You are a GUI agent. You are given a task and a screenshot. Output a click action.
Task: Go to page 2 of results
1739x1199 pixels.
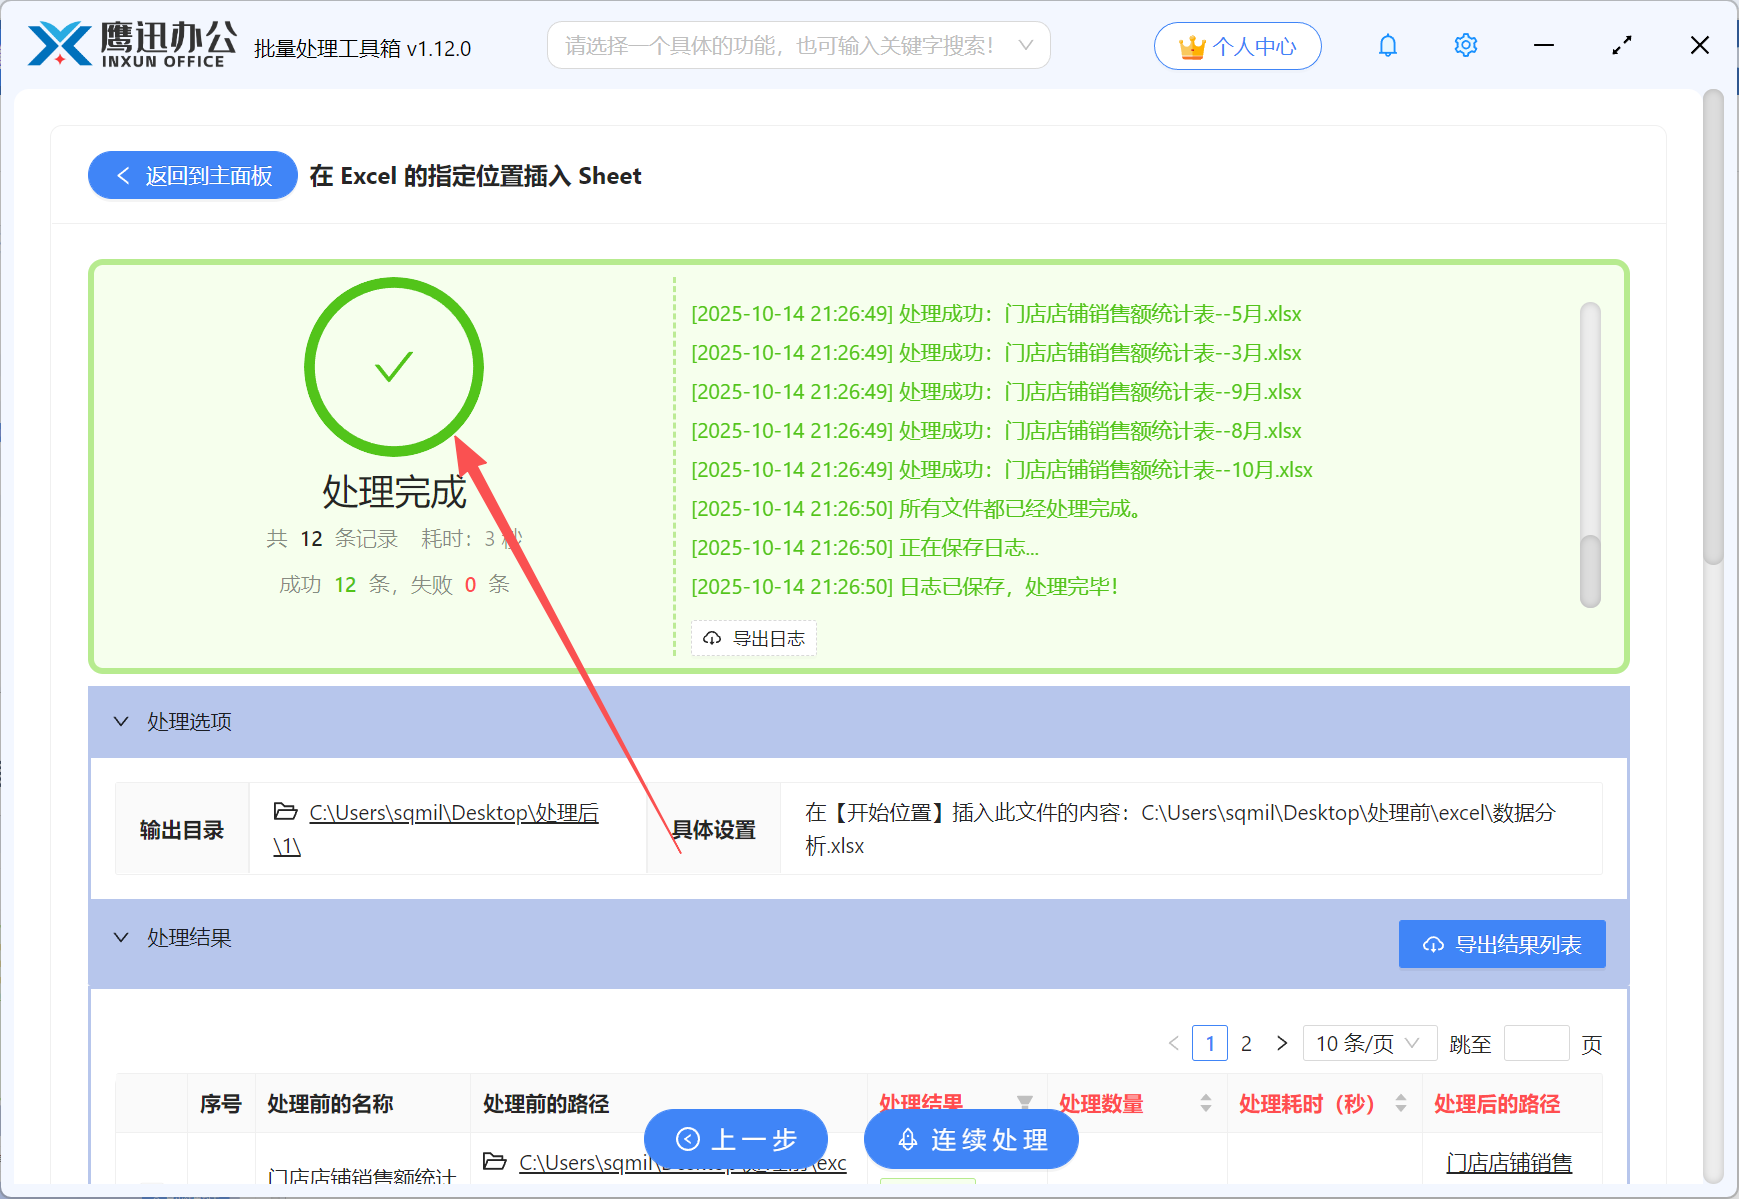[x=1246, y=1043]
